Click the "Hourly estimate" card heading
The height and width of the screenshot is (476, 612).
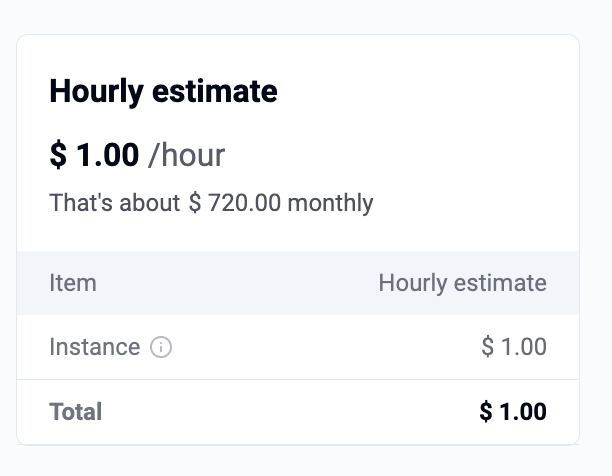[163, 92]
